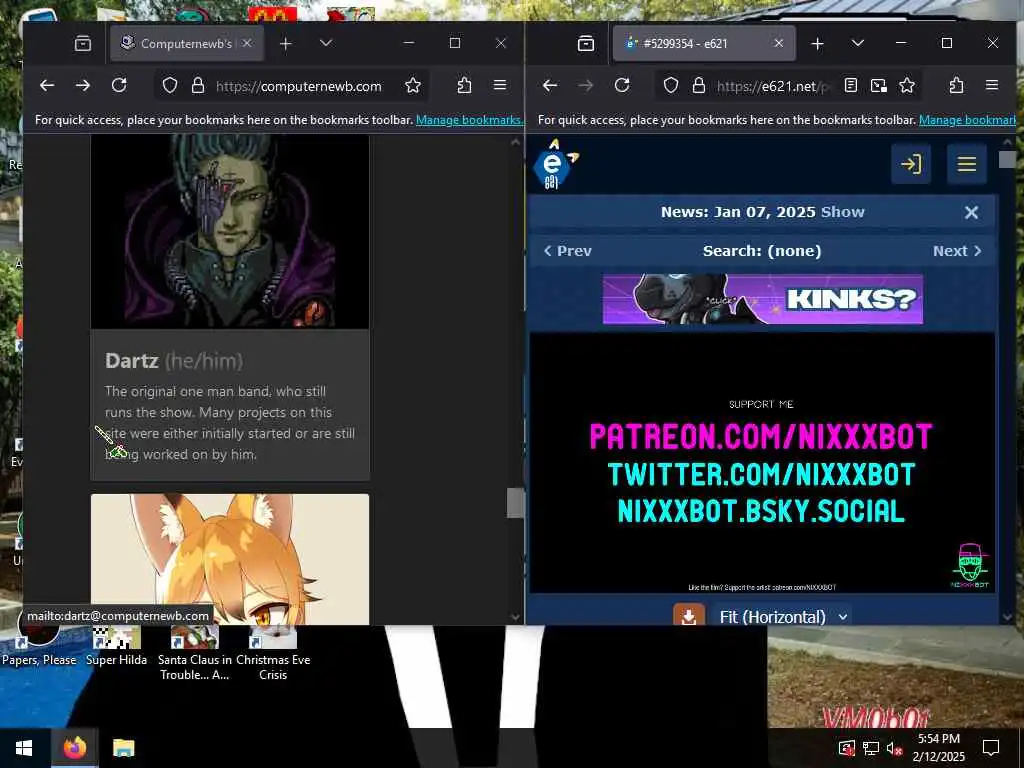Click the post video with NIXXXBOT links
Image resolution: width=1024 pixels, height=768 pixels.
coord(762,463)
